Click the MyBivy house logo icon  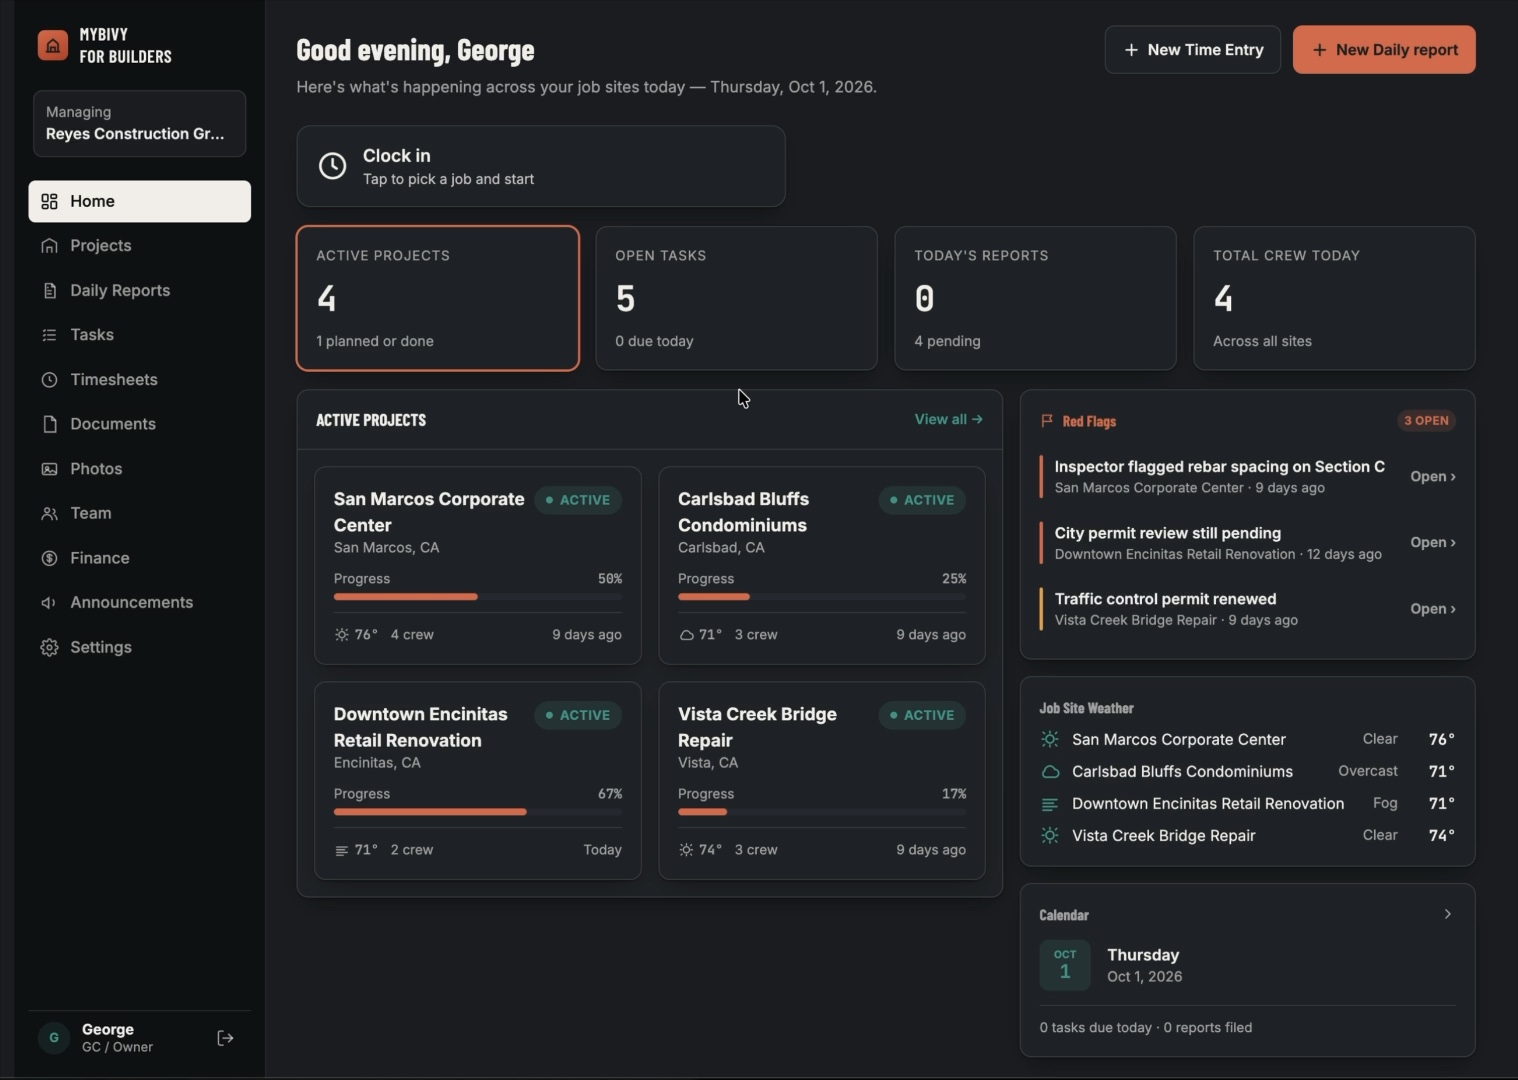53,45
